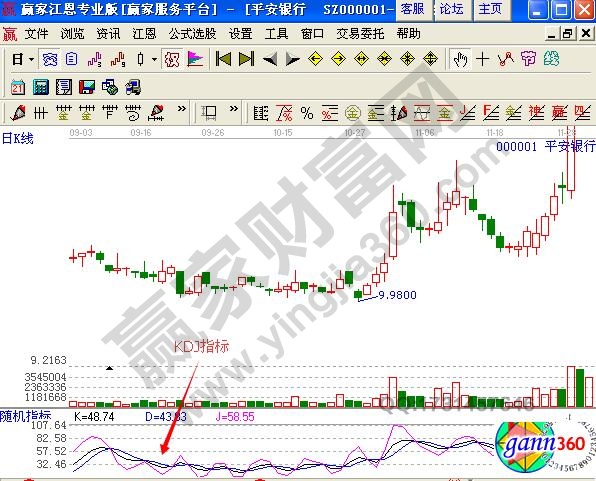596x481 pixels.
Task: Click the yellow diamond left-arrow icon
Action: point(315,59)
